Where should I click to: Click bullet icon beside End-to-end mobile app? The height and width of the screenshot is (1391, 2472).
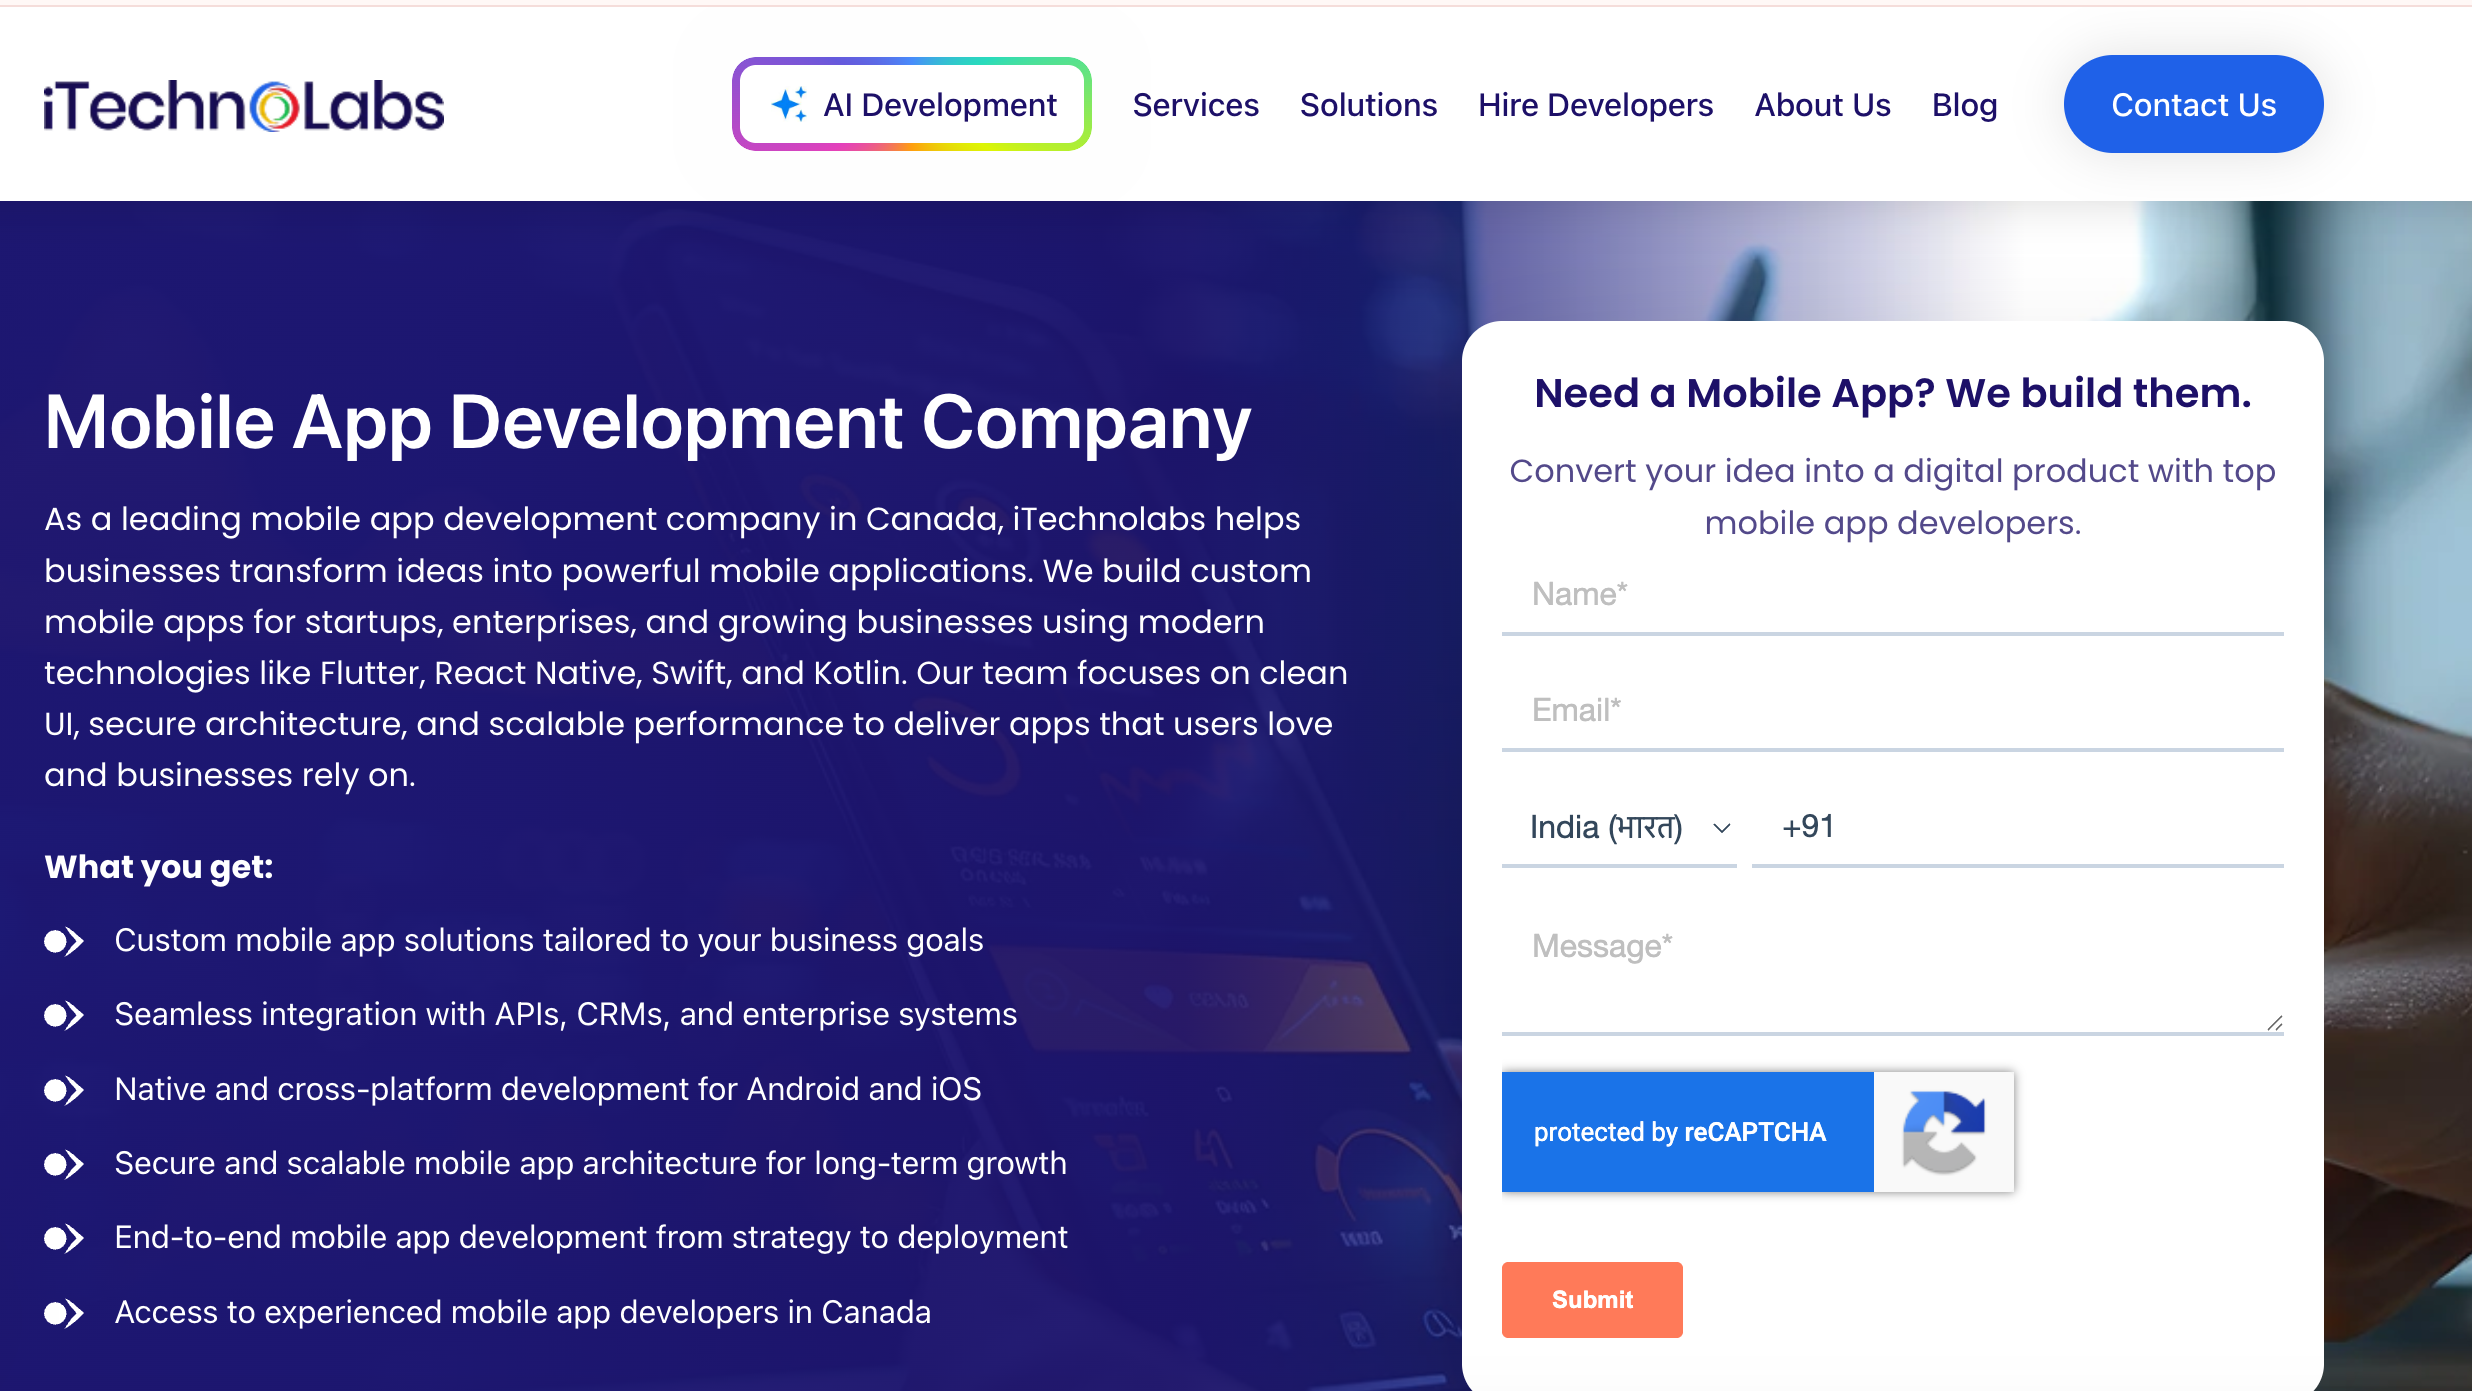click(x=64, y=1238)
